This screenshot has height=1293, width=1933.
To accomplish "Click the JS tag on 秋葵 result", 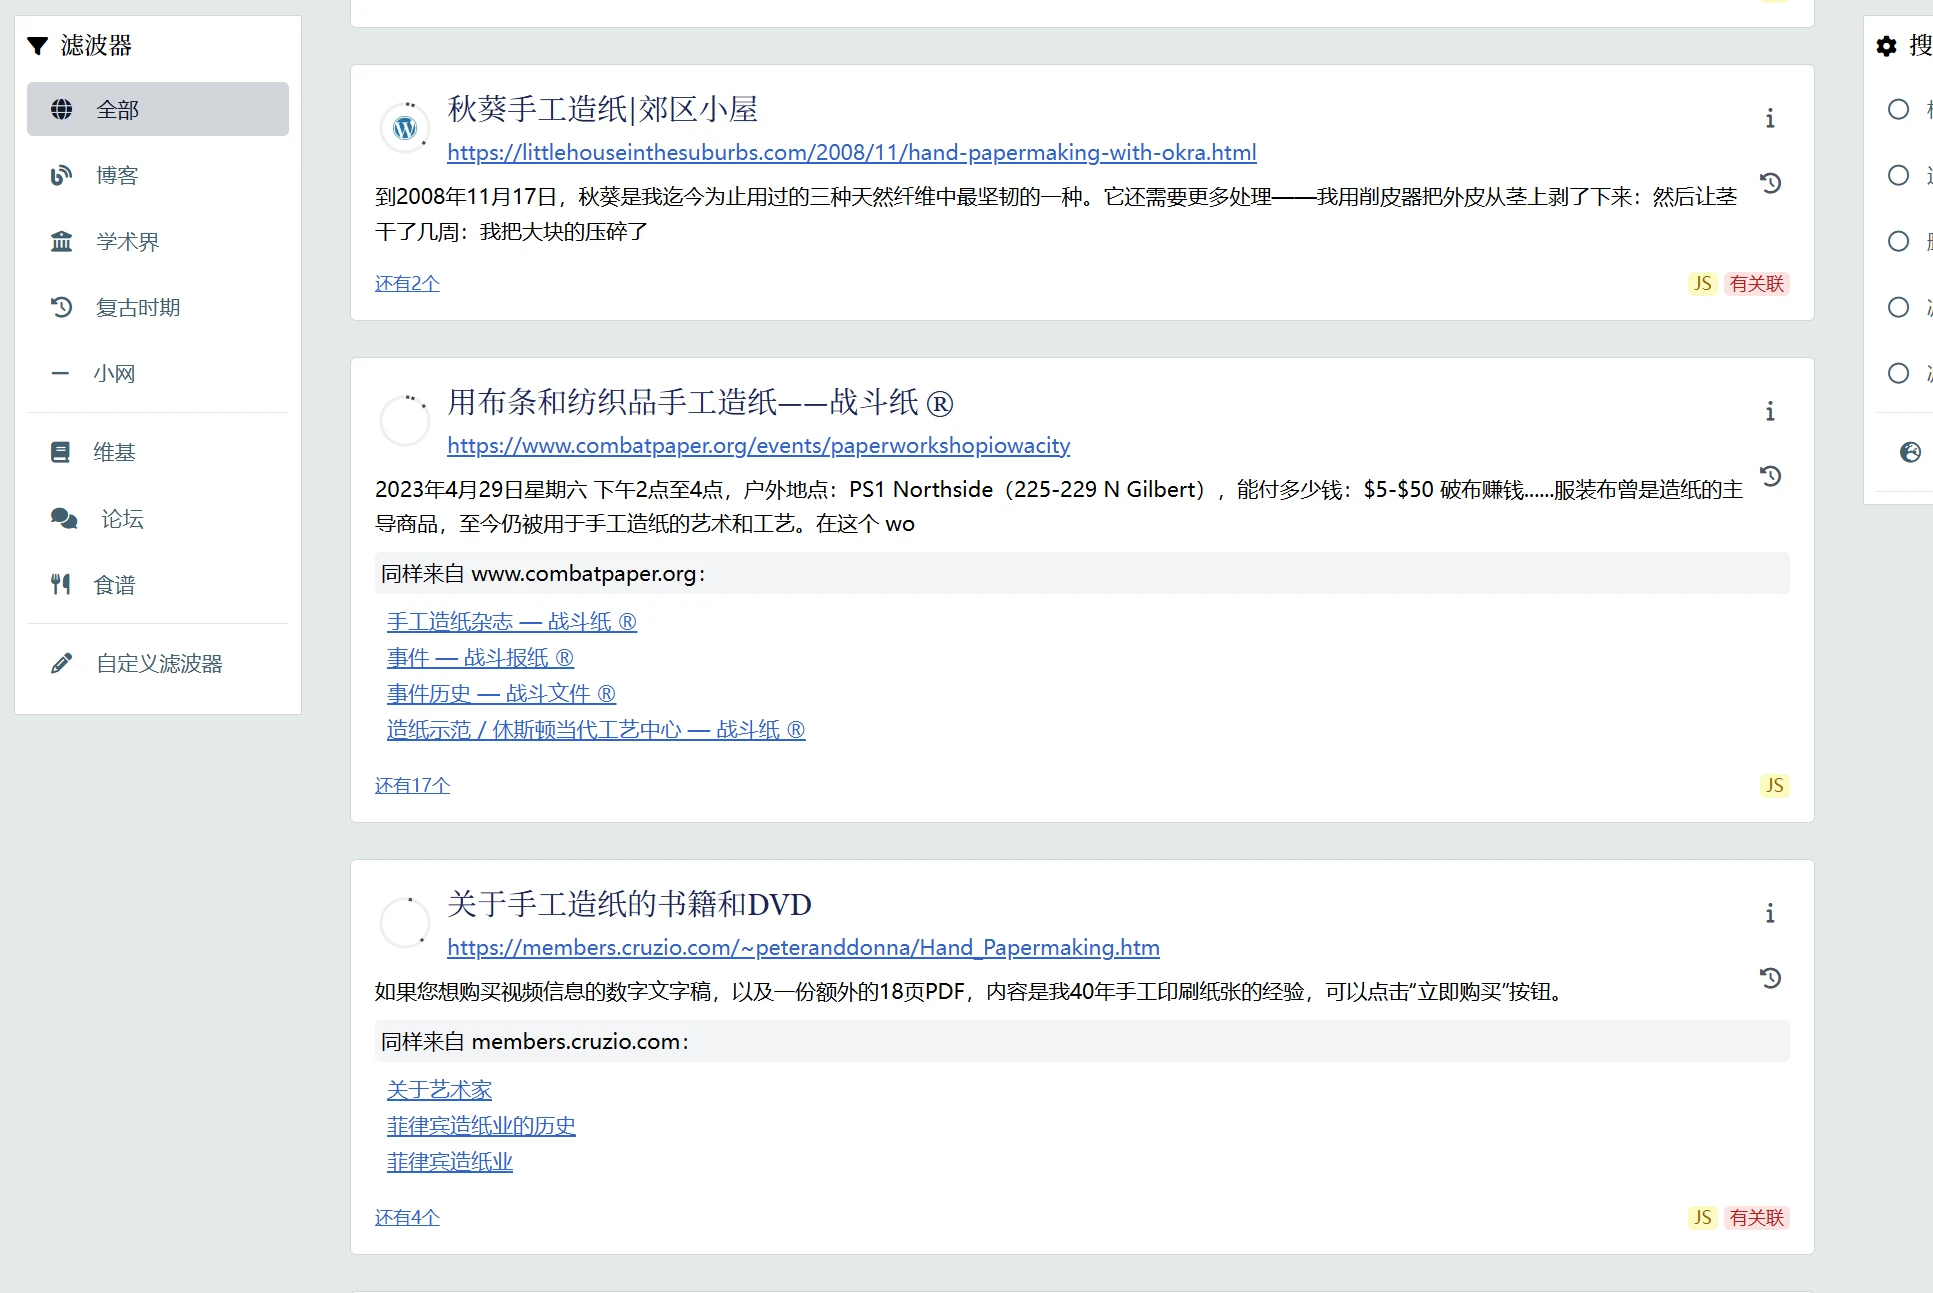I will tap(1702, 283).
